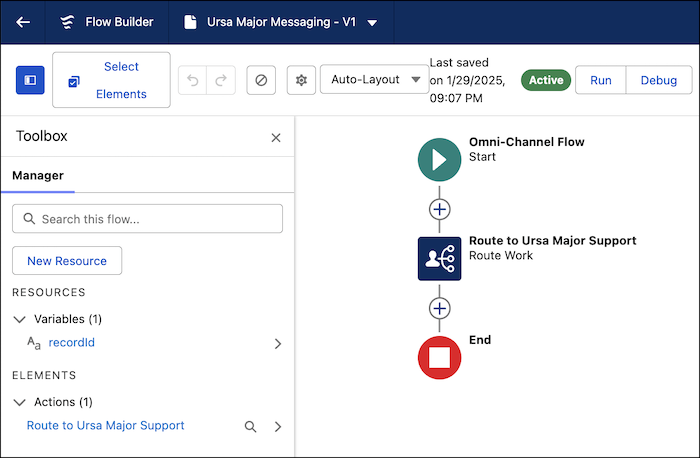
Task: Collapse the Variables section
Action: coord(20,319)
